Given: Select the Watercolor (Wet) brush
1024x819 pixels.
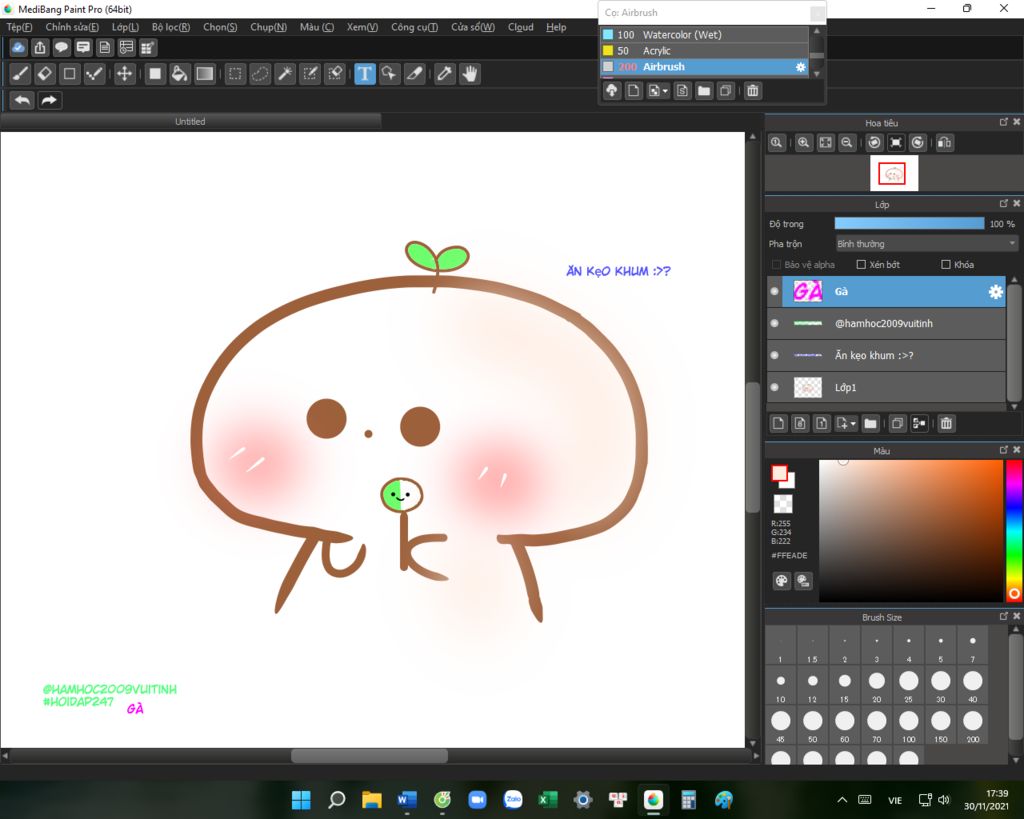Looking at the screenshot, I should coord(705,35).
